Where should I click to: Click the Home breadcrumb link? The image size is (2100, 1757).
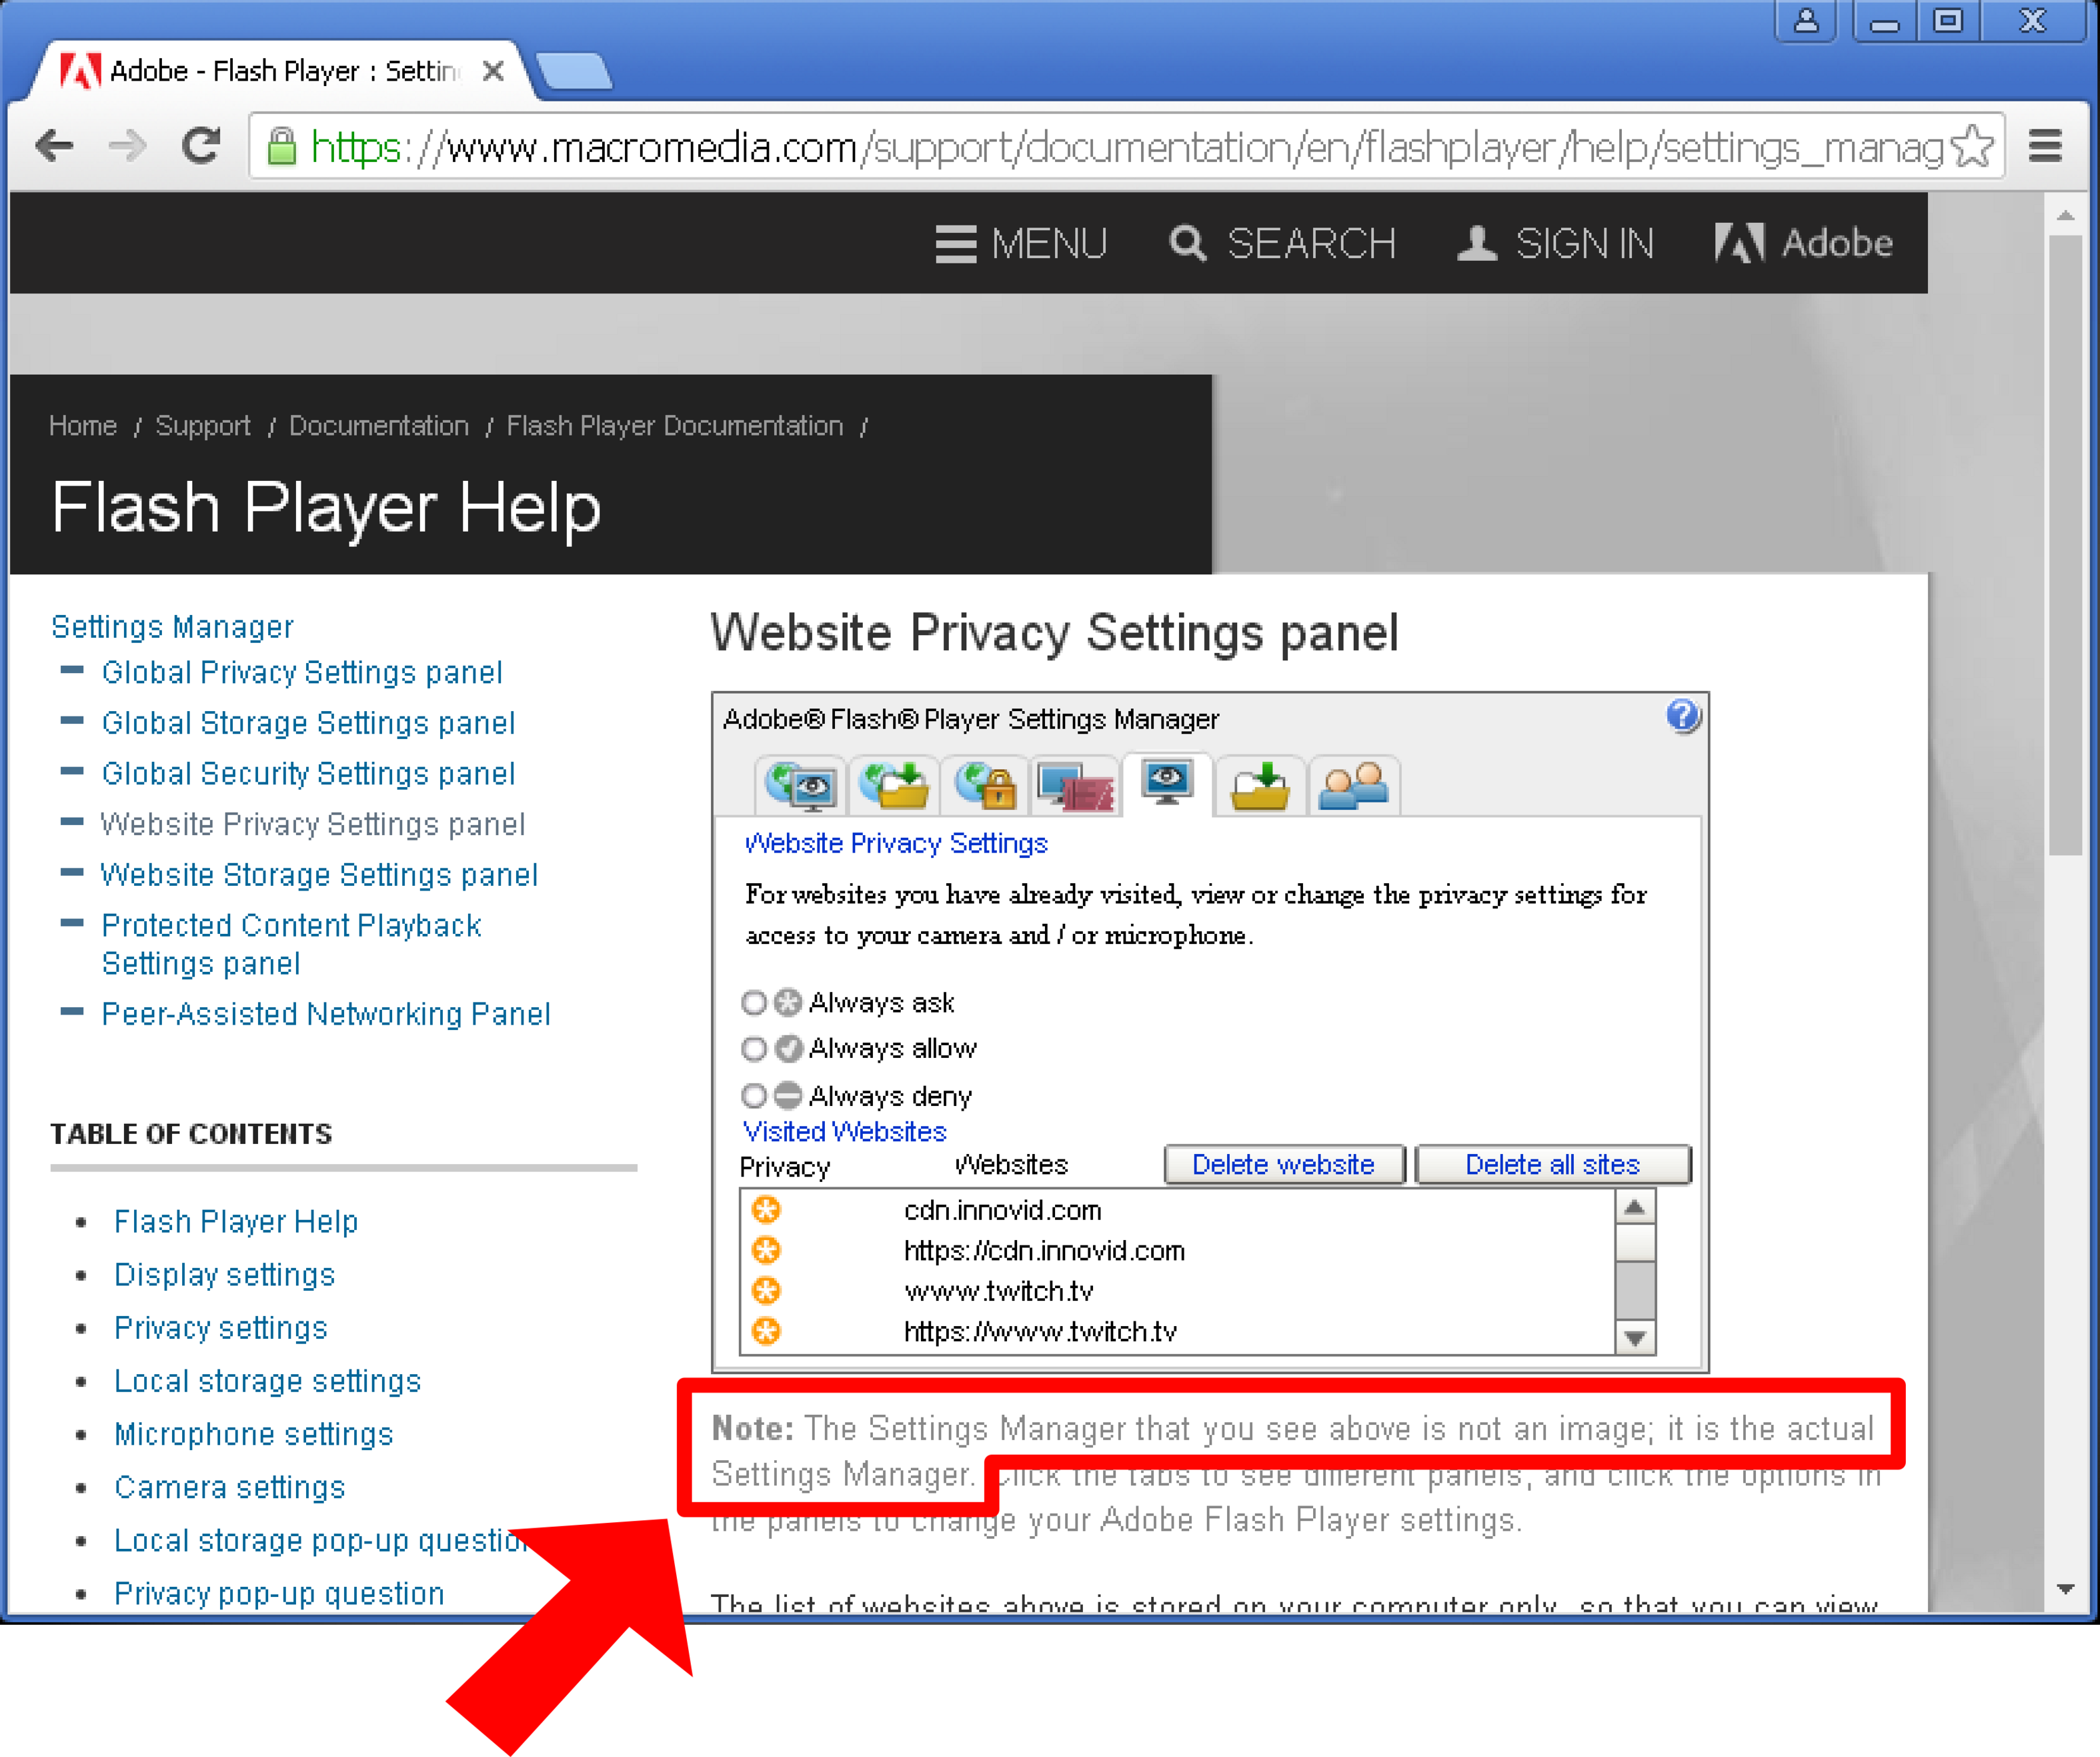point(83,426)
